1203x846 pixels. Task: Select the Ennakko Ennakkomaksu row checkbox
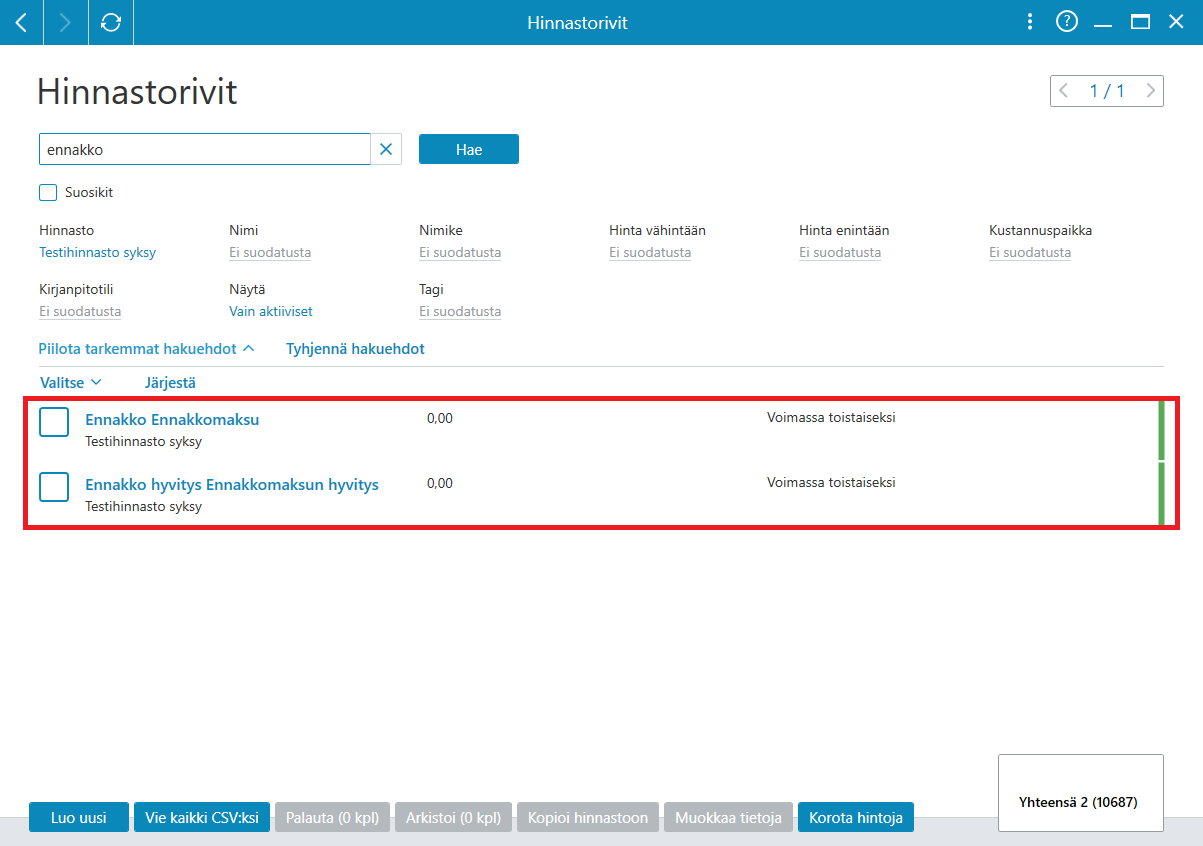[x=54, y=422]
